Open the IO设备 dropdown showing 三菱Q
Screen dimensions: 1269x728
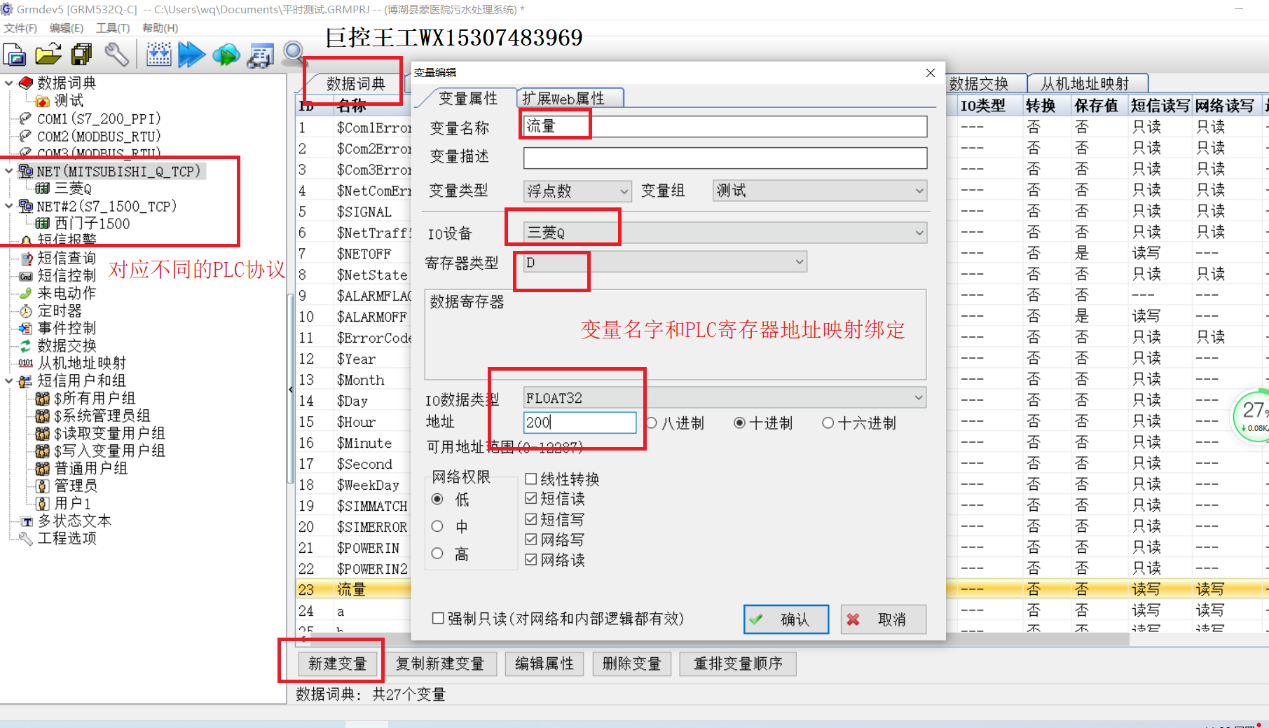pos(725,233)
